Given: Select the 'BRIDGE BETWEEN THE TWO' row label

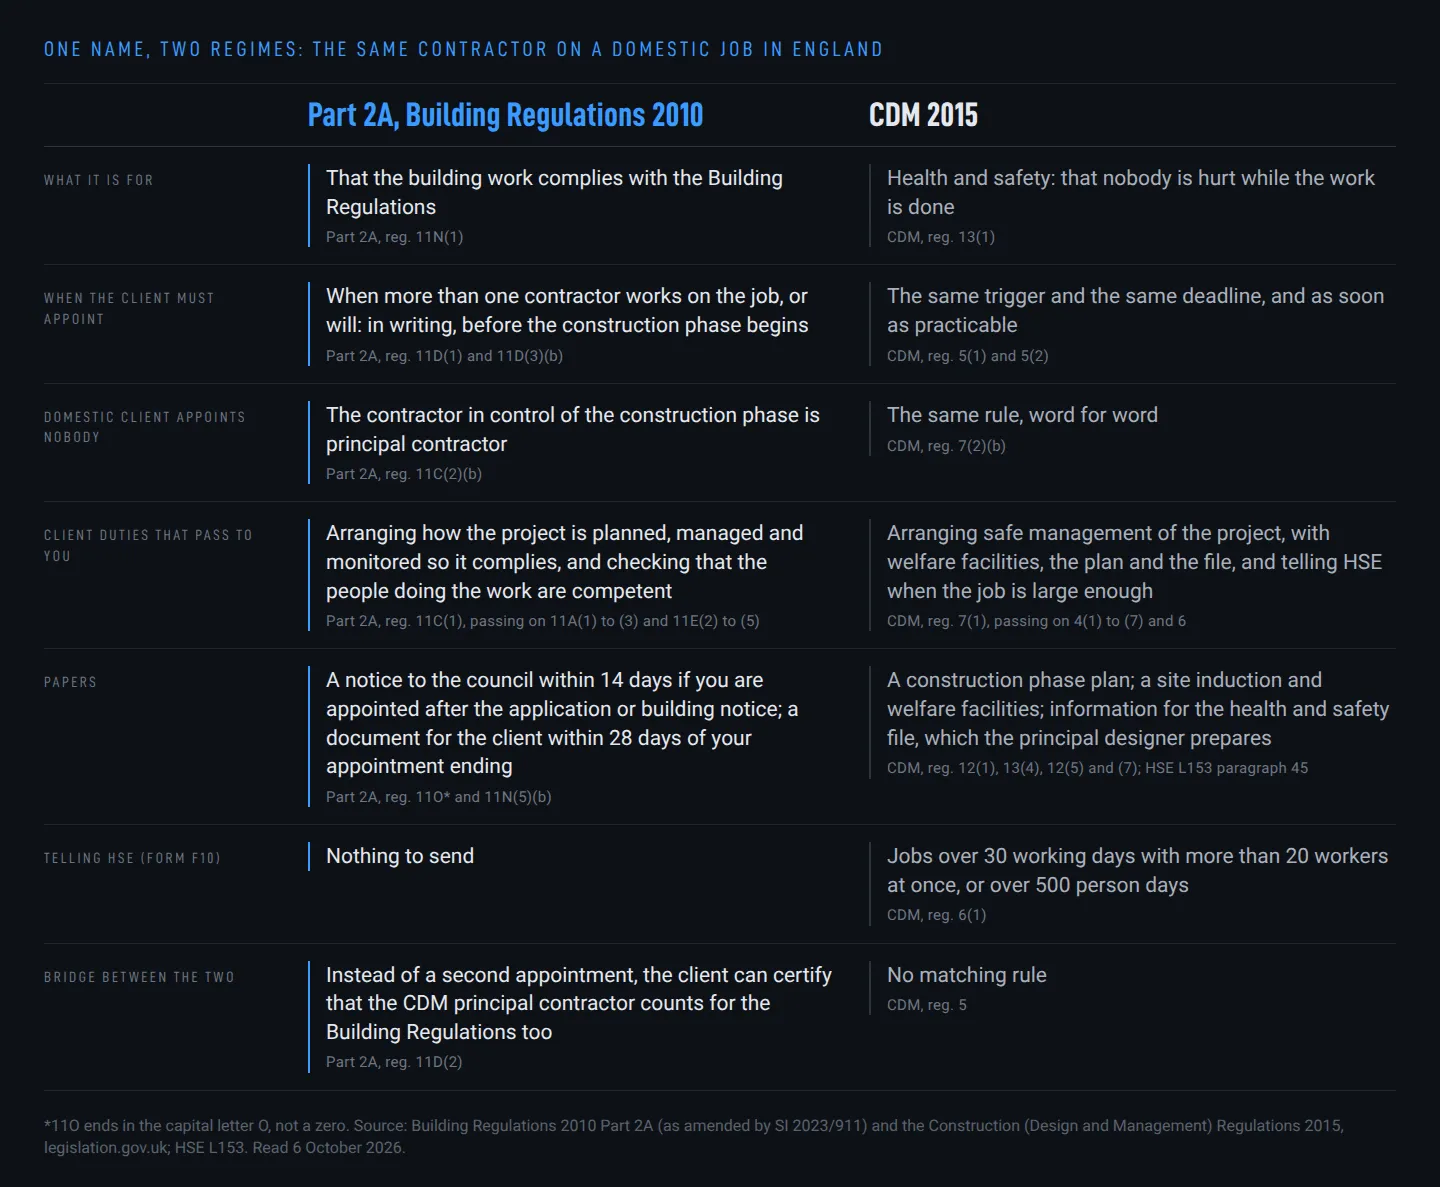Looking at the screenshot, I should click(x=139, y=977).
